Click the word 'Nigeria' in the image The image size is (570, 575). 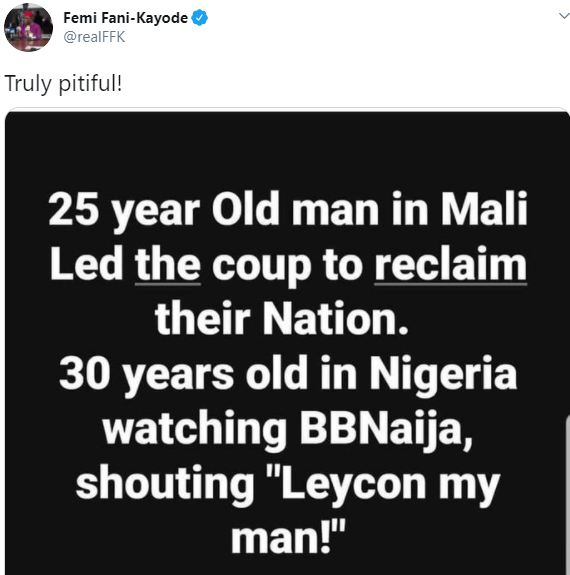[443, 374]
